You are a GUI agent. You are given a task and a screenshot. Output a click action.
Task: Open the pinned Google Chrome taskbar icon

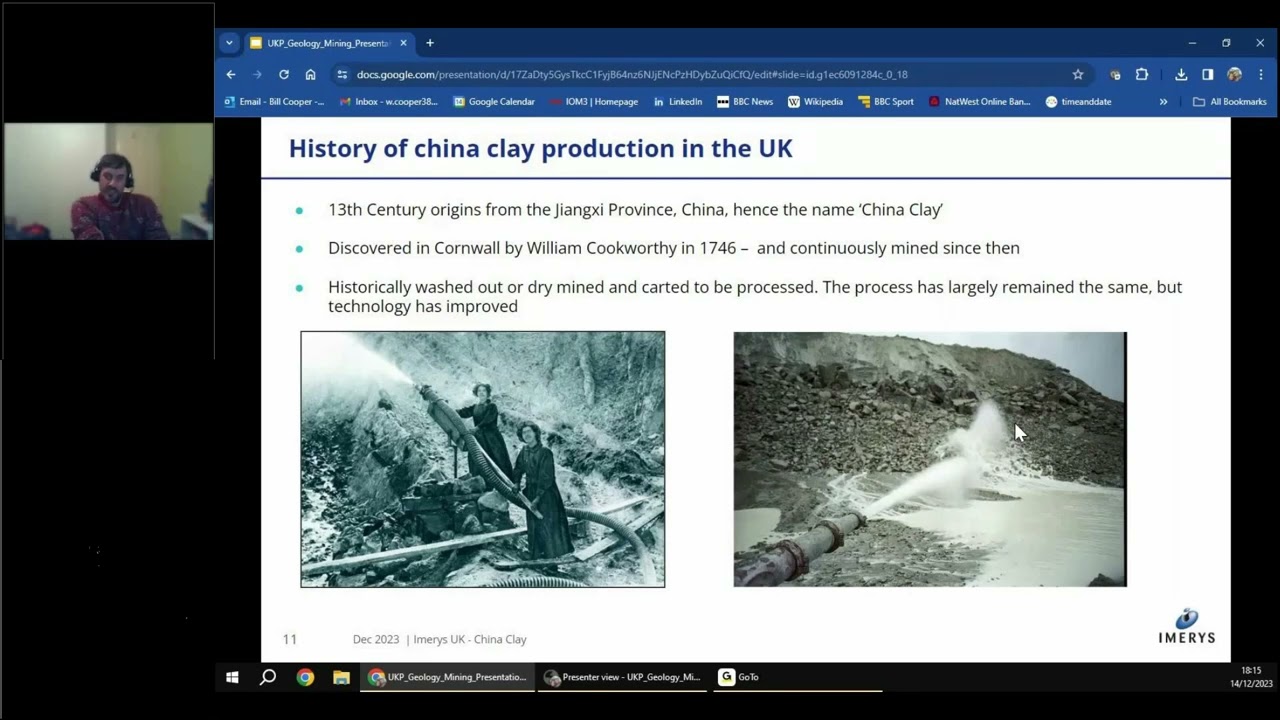click(305, 677)
